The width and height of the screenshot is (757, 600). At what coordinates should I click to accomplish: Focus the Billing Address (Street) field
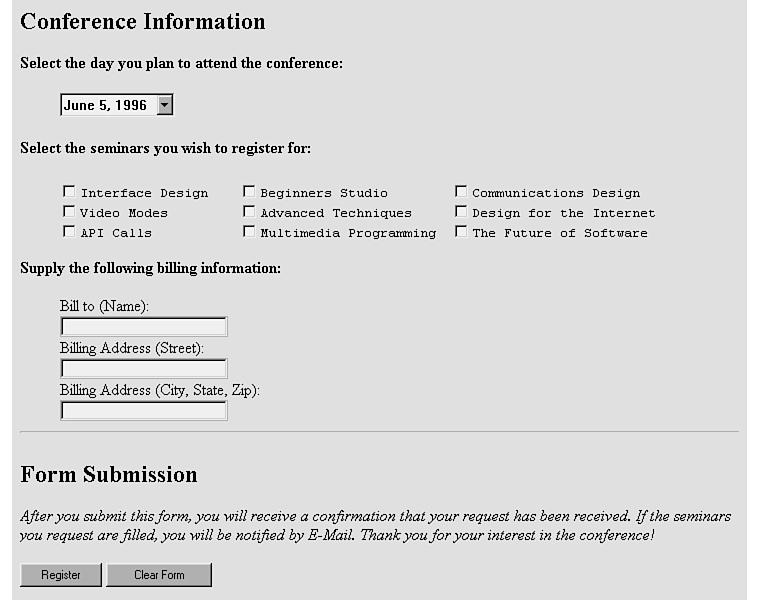(144, 369)
